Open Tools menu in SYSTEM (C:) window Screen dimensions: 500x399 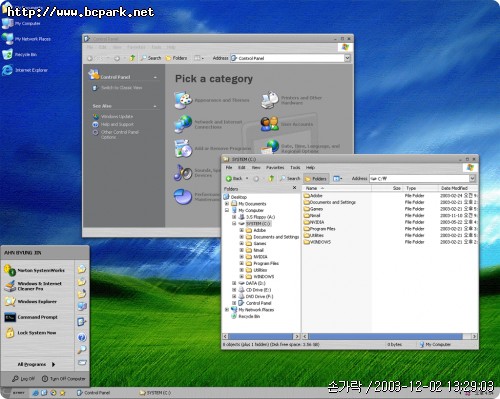(295, 167)
